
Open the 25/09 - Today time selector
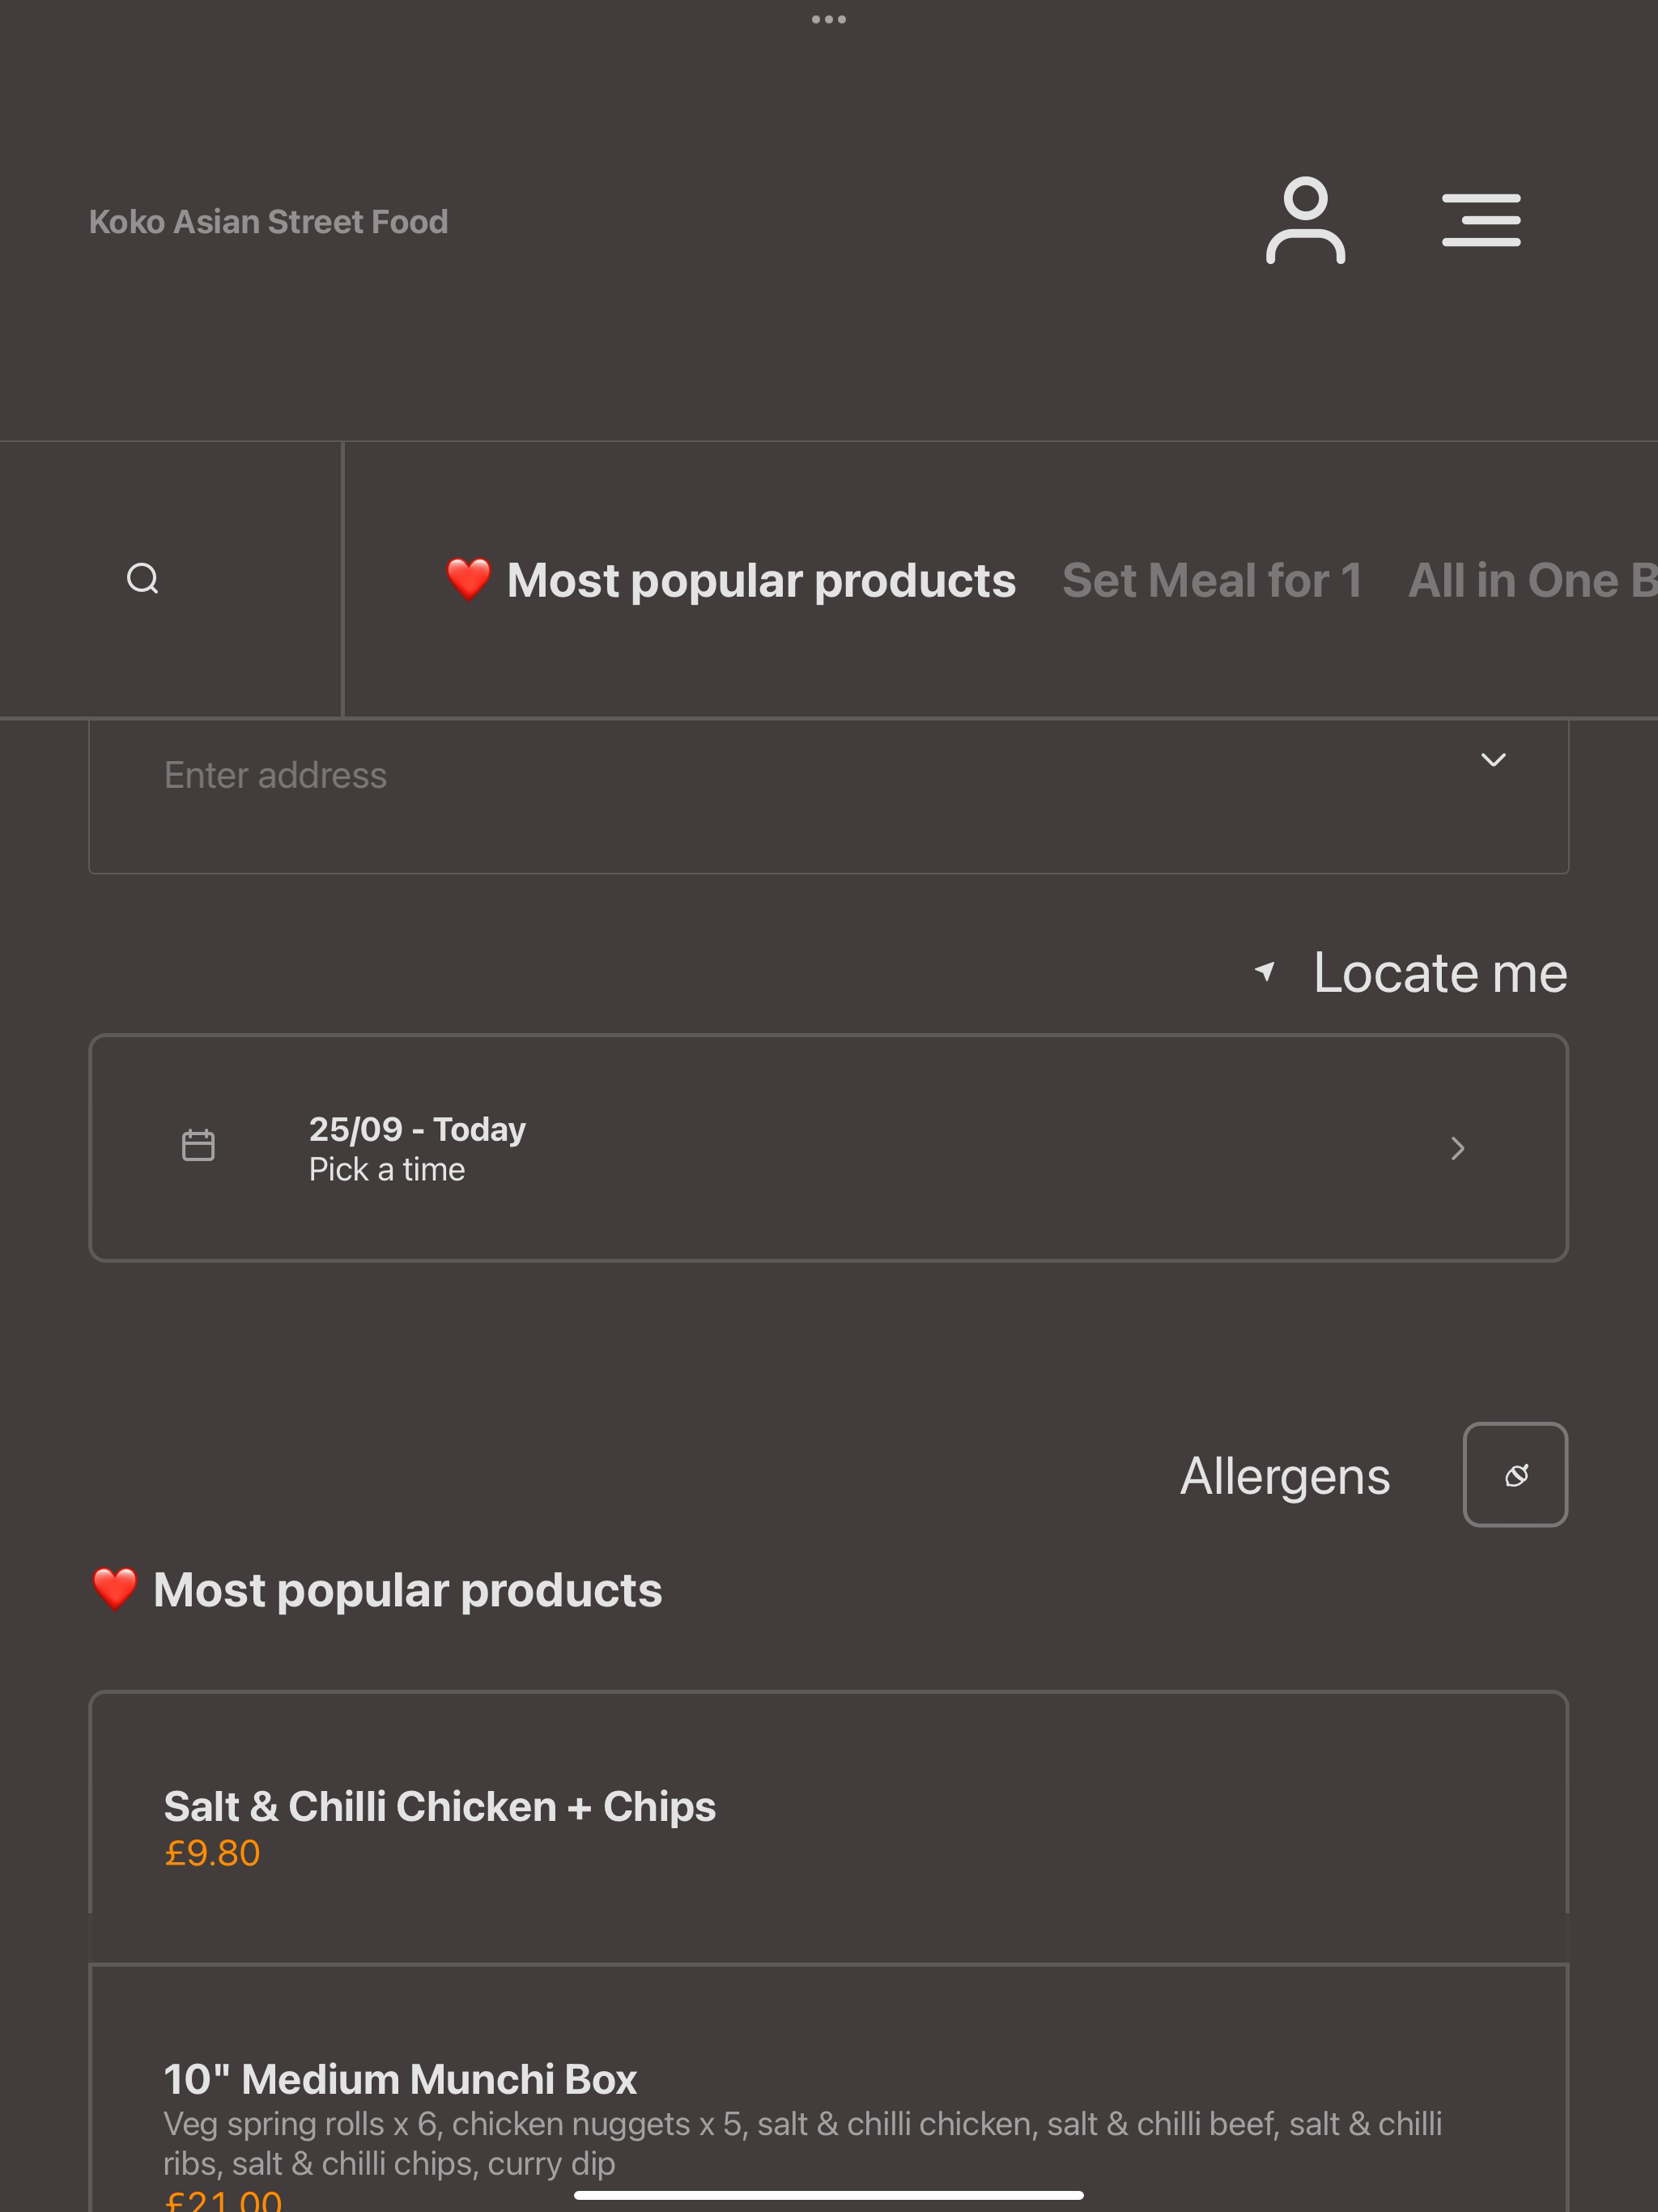click(829, 1148)
